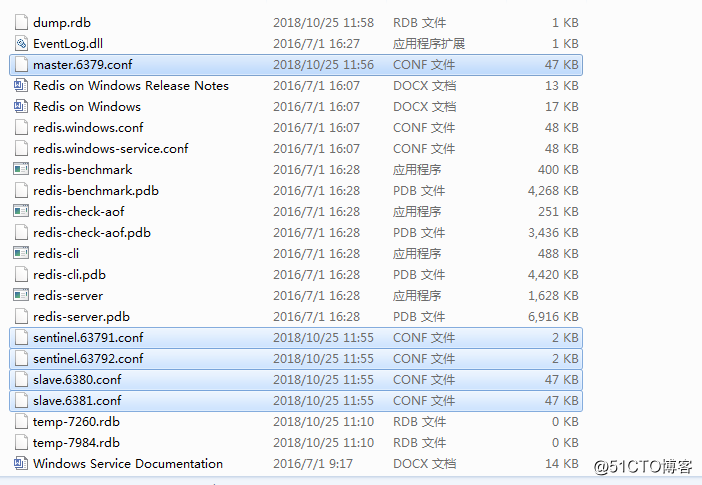Select the redis-benchmark application name
Screen dimensions: 702x485
click(x=83, y=170)
